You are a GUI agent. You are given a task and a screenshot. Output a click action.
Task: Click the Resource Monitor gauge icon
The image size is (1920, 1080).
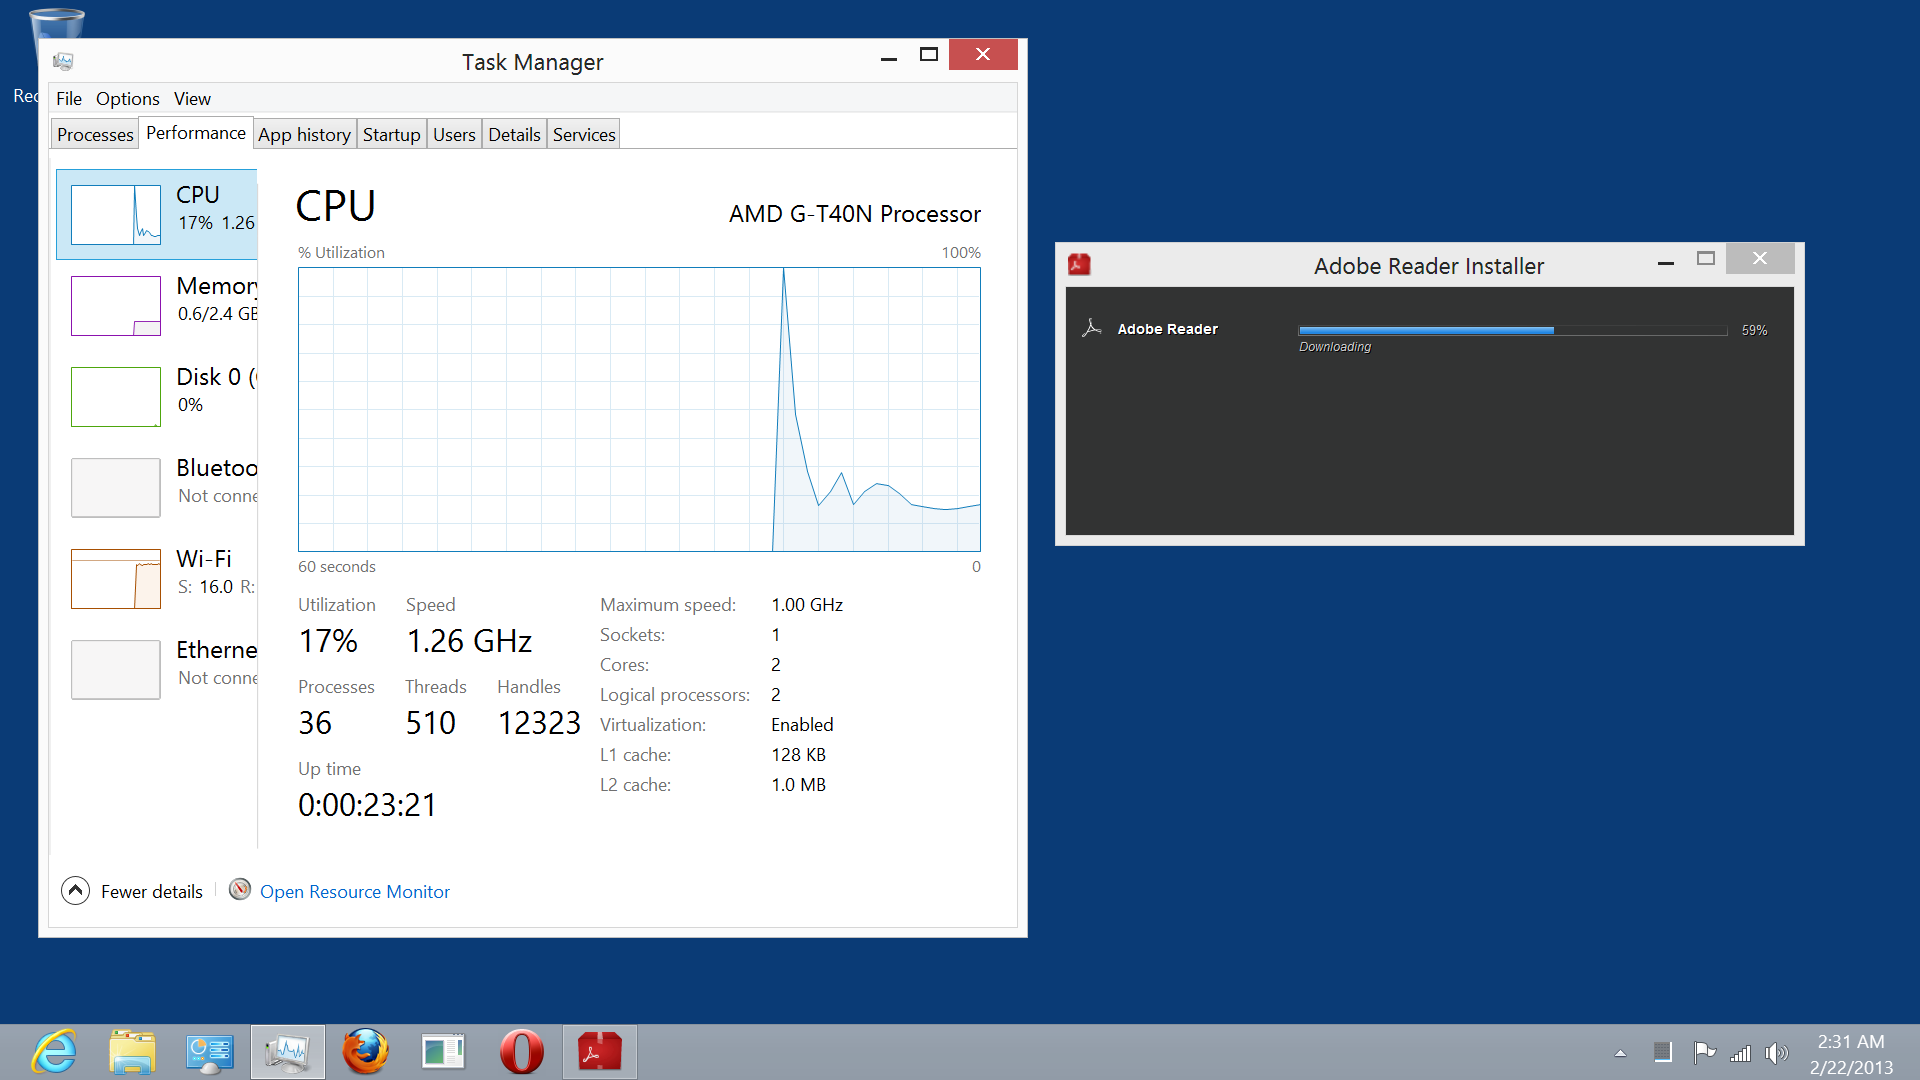(x=239, y=889)
